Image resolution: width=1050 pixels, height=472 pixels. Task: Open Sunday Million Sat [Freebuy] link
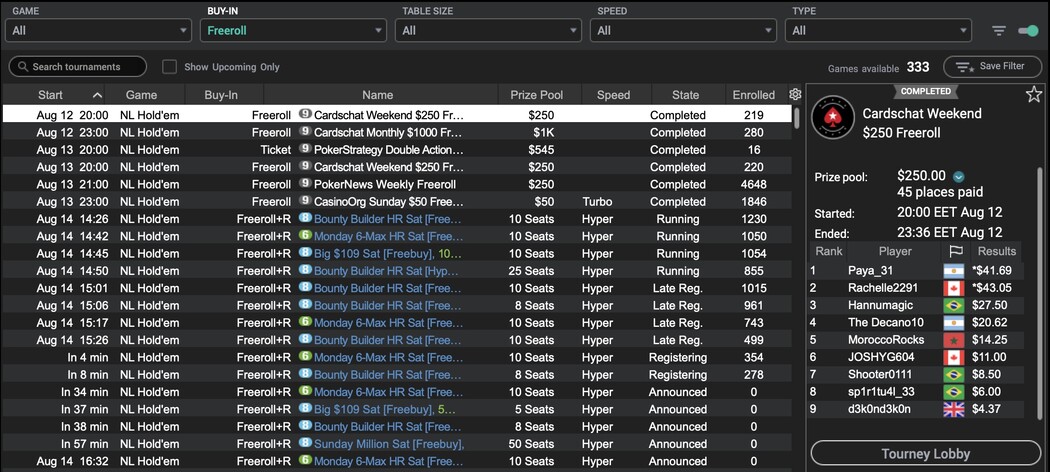tap(388, 444)
